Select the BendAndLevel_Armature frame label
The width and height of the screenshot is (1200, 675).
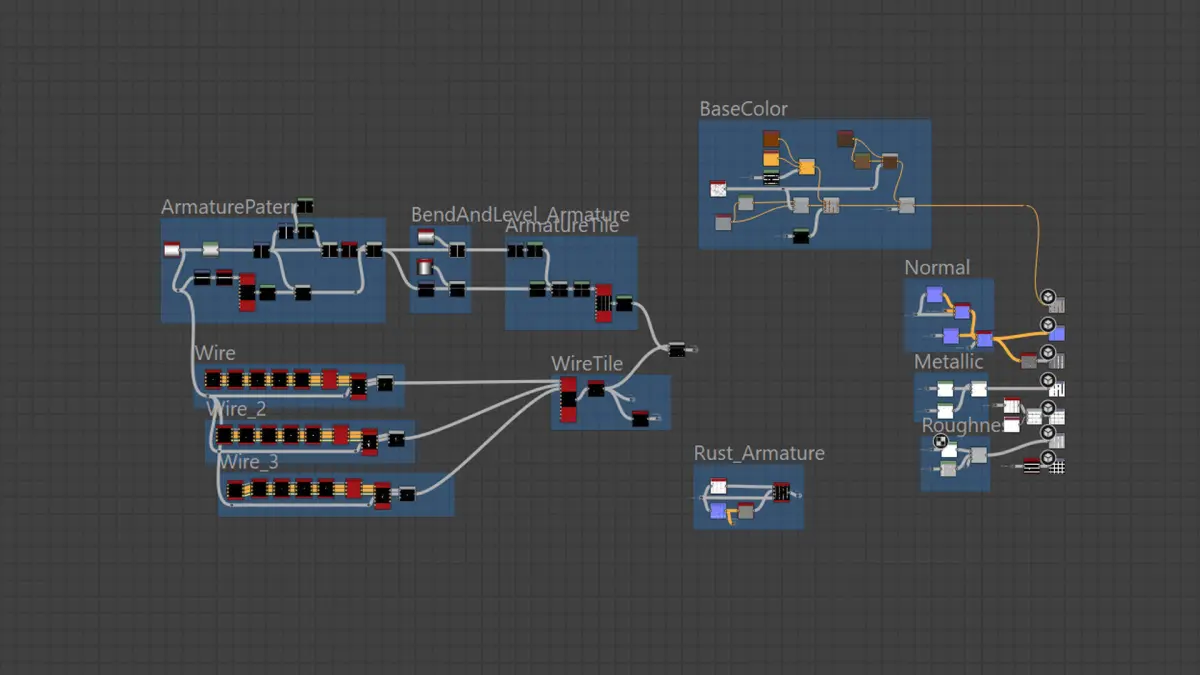click(520, 214)
